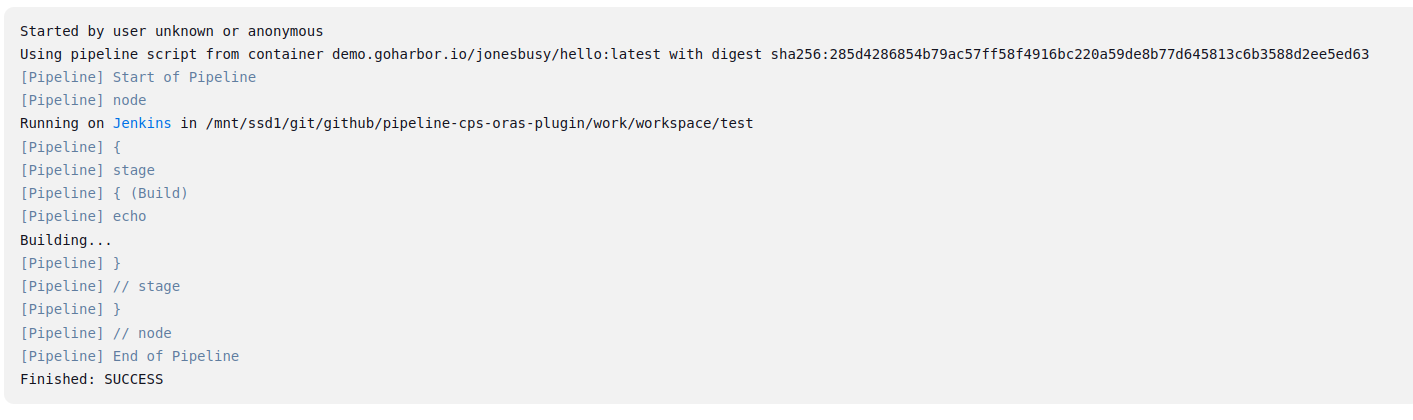This screenshot has width=1413, height=420.
Task: Select the '[Pipeline] echo' line
Action: (x=83, y=216)
